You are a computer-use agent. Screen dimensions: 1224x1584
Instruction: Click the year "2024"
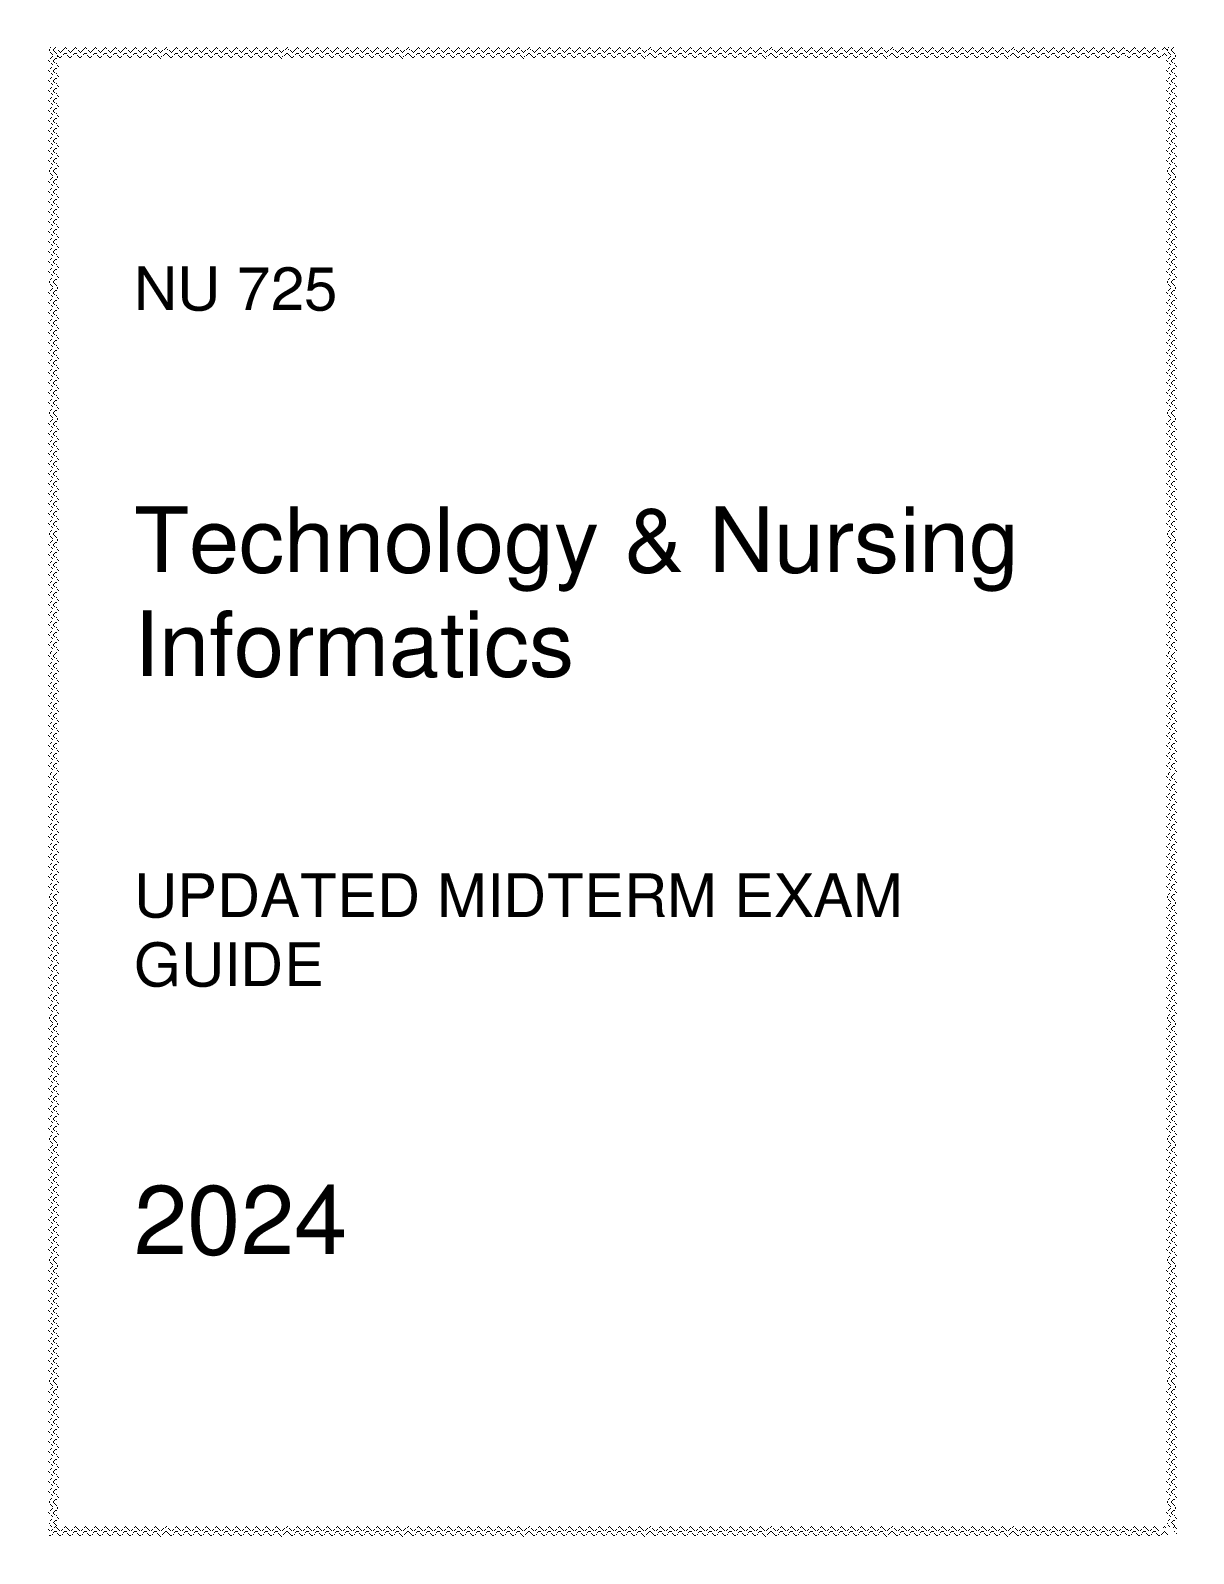click(x=240, y=1223)
